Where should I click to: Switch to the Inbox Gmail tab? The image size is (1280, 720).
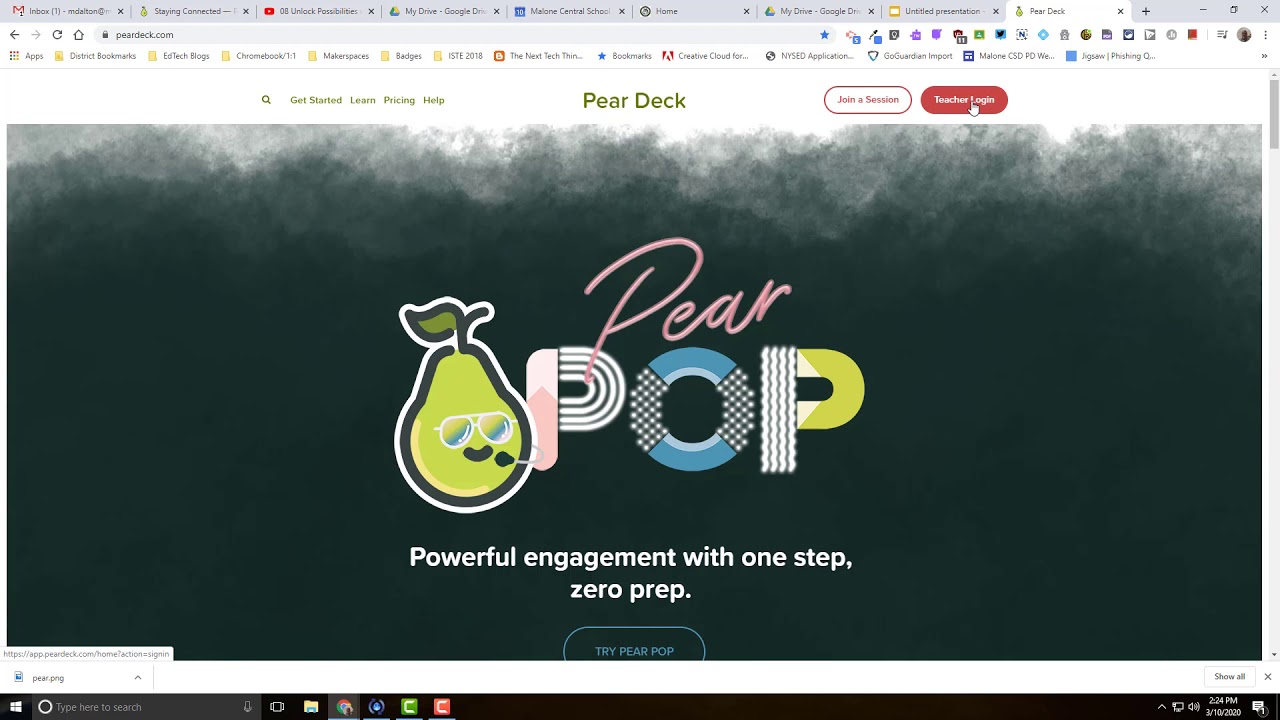point(66,11)
